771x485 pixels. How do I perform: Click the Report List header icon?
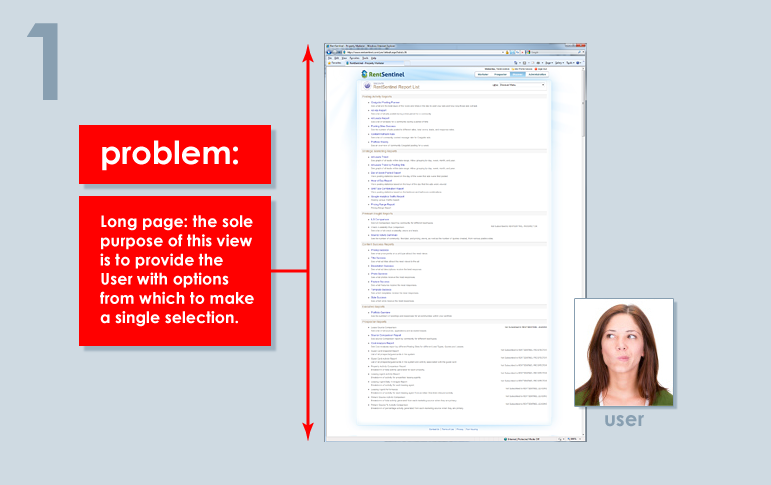(366, 87)
